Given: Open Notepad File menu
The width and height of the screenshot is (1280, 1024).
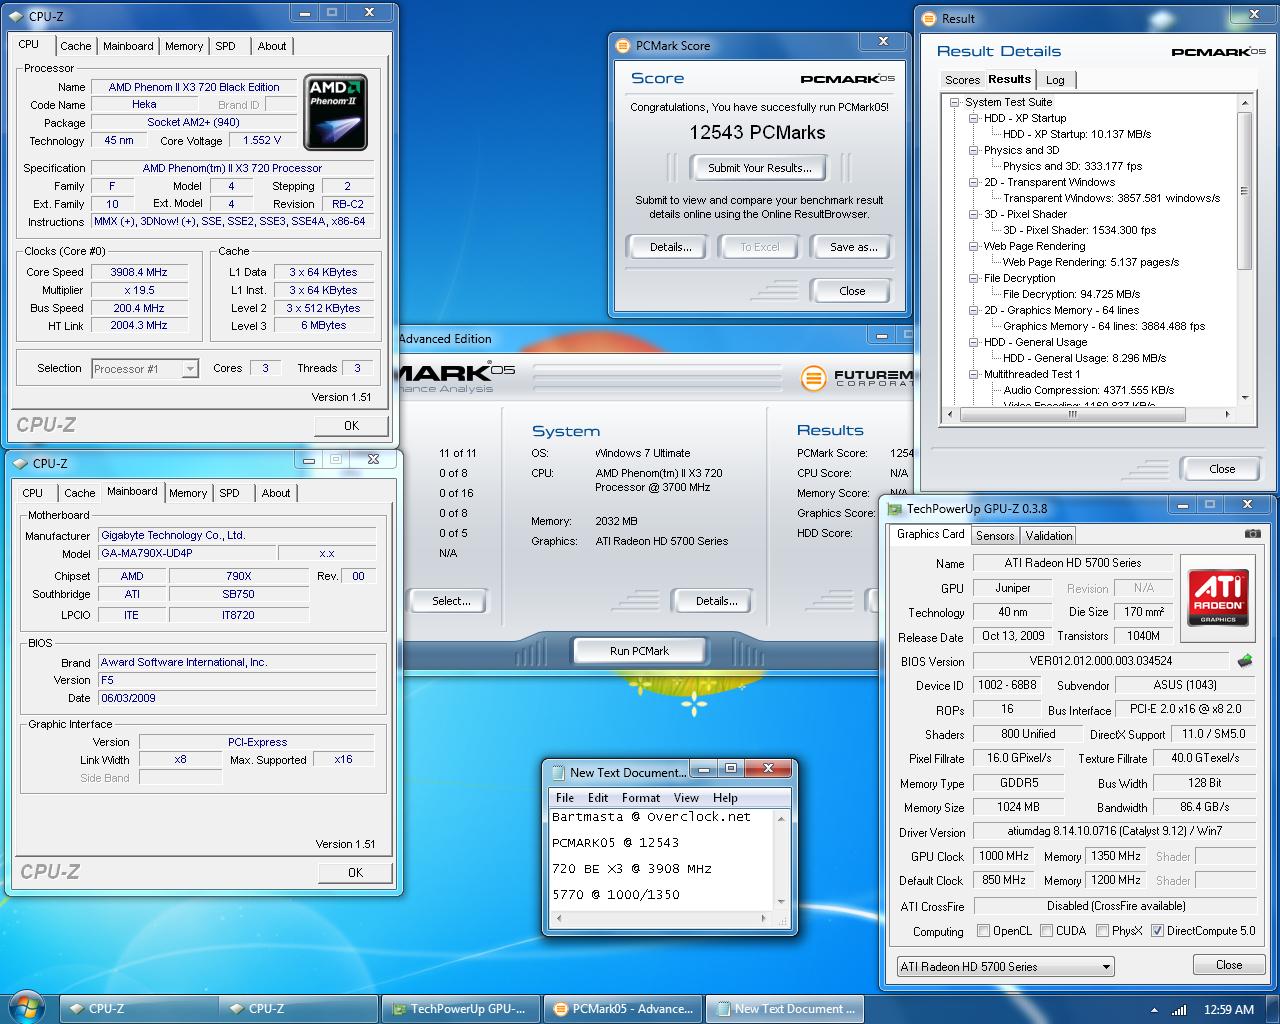Looking at the screenshot, I should tap(565, 798).
